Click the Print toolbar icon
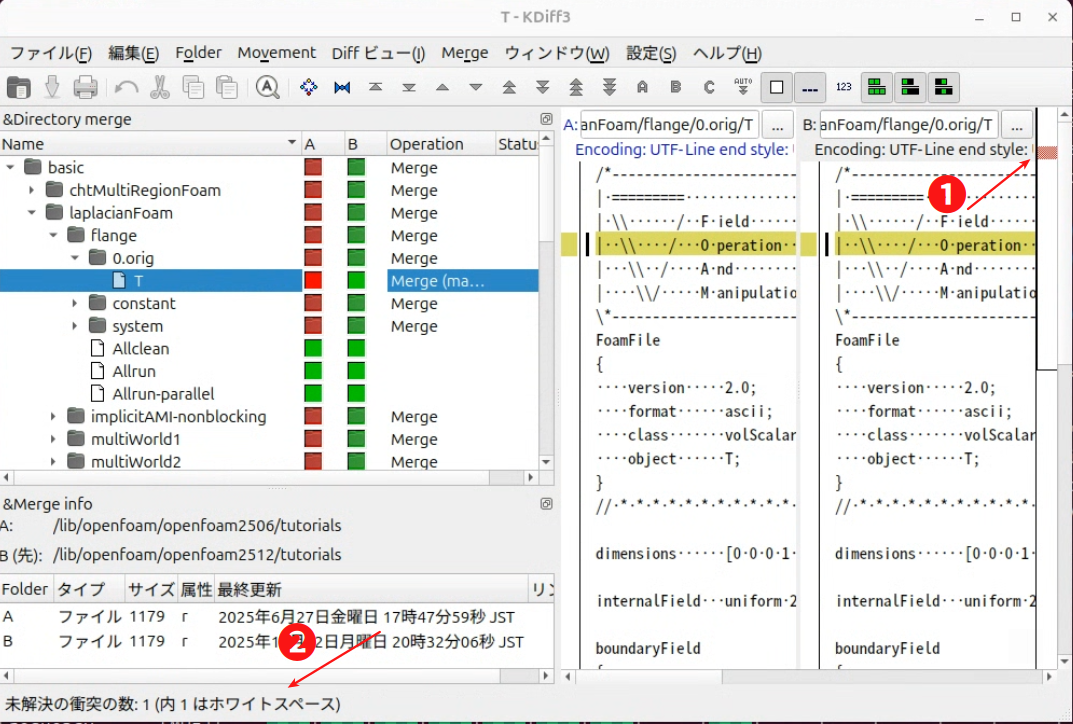This screenshot has height=724, width=1073. point(85,87)
